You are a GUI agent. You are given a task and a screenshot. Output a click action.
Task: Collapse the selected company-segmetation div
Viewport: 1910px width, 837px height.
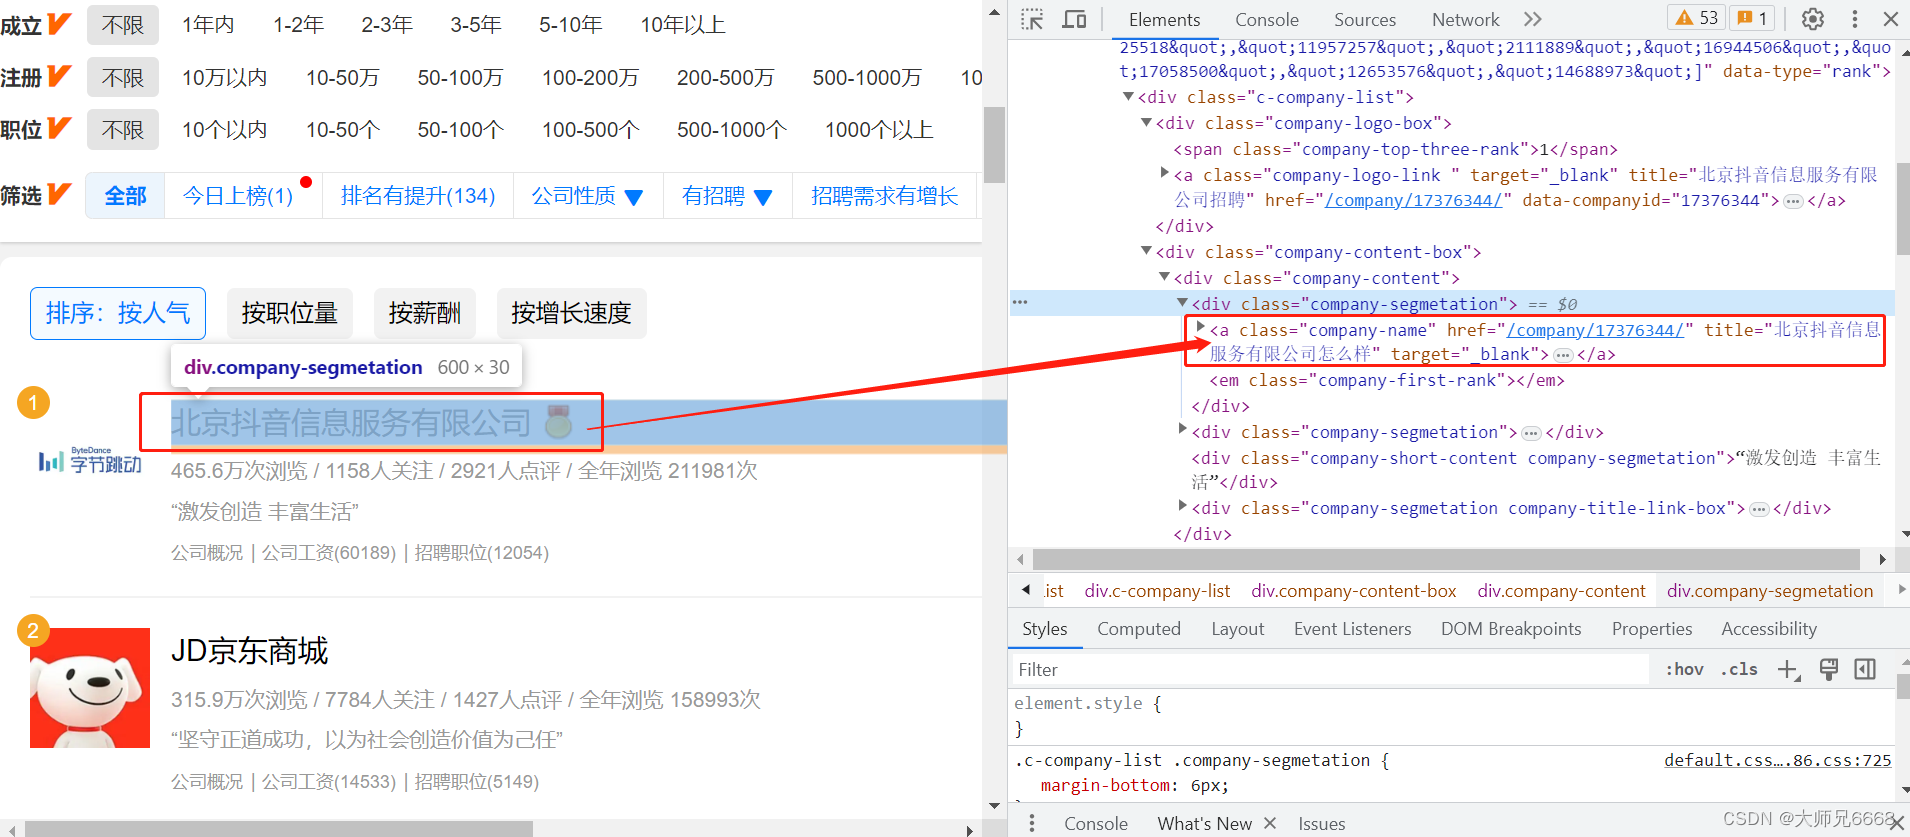pos(1182,302)
